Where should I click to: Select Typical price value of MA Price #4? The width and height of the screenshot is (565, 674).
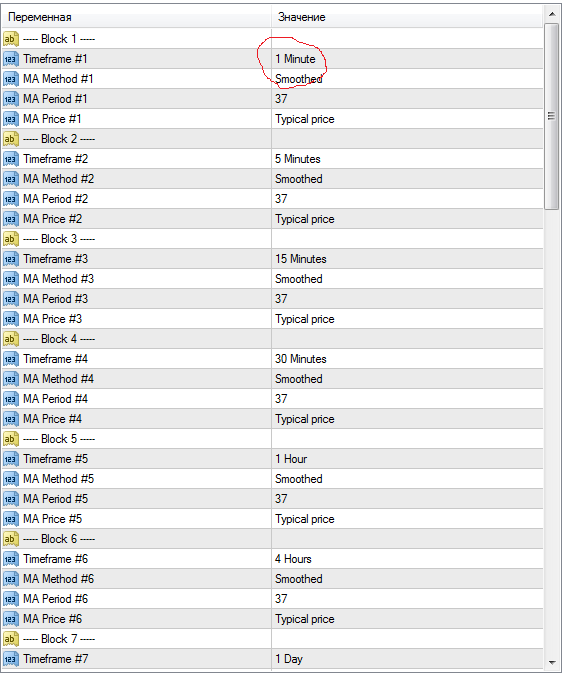(305, 419)
